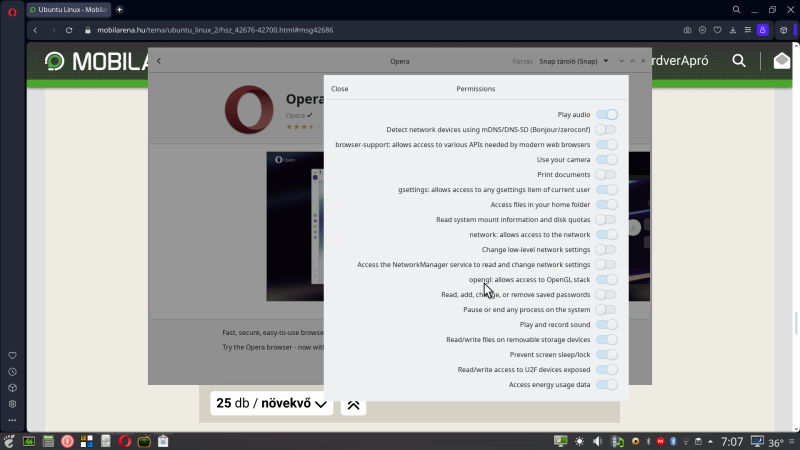Enable the Print documents permission
This screenshot has width=800, height=450.
point(607,174)
